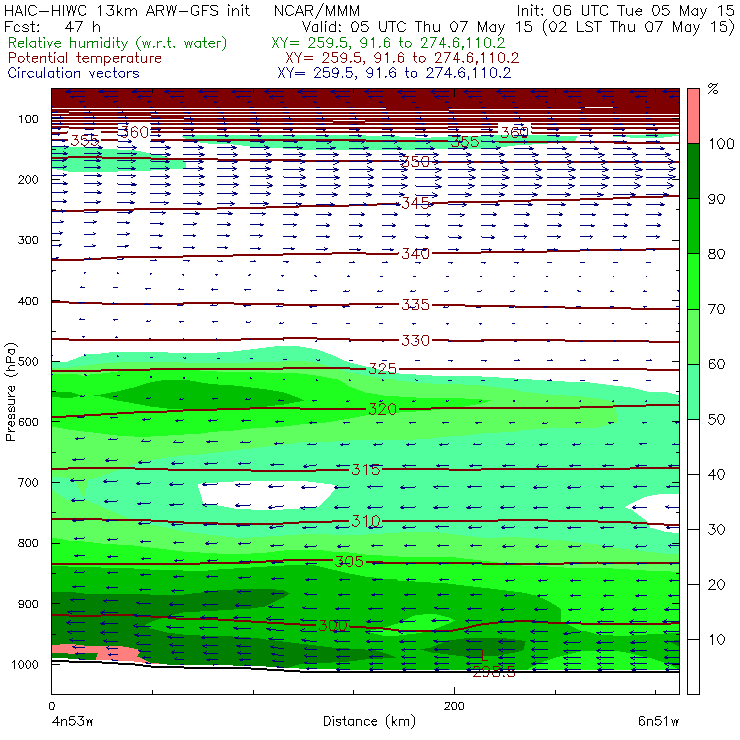The image size is (740, 740).
Task: Click the 'Init: 06 UTC Tue 05 May 15' text
Action: point(625,11)
